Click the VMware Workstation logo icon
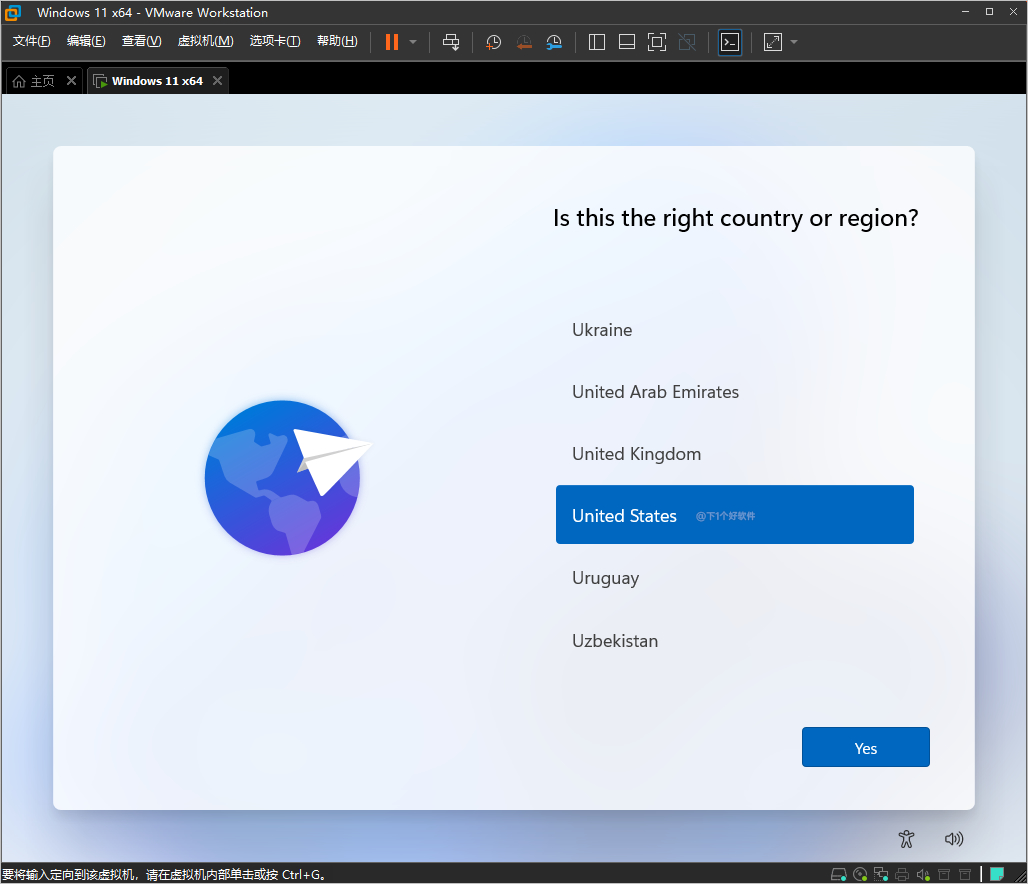 click(x=13, y=12)
